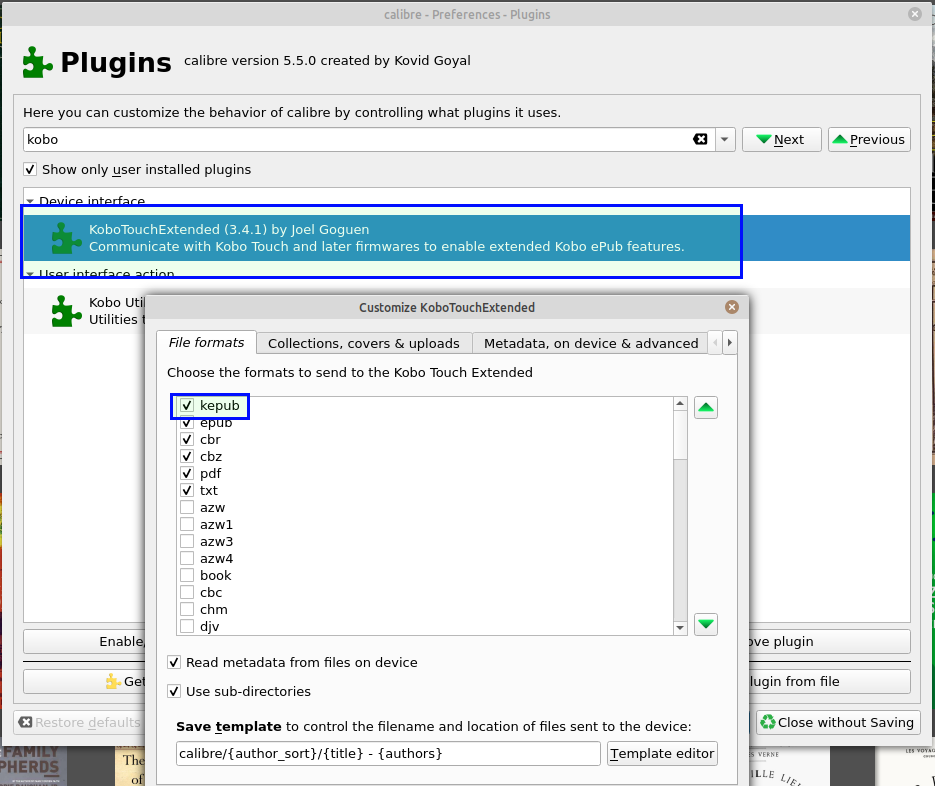Move selected format down with green arrow
This screenshot has width=935, height=786.
(x=705, y=624)
